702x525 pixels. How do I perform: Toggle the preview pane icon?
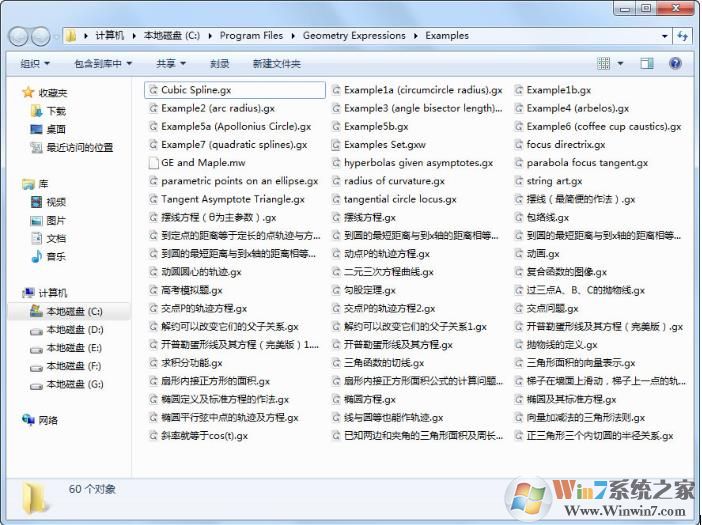pyautogui.click(x=646, y=64)
